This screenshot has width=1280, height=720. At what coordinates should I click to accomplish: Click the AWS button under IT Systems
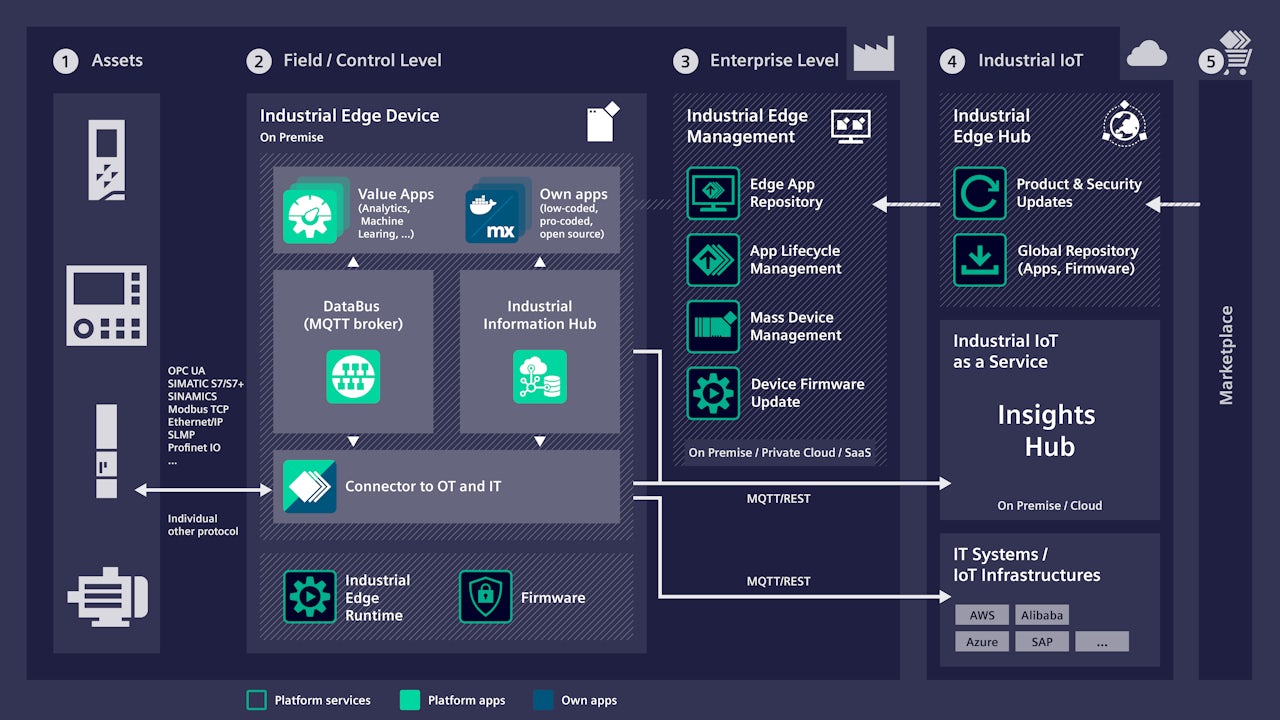tap(981, 615)
